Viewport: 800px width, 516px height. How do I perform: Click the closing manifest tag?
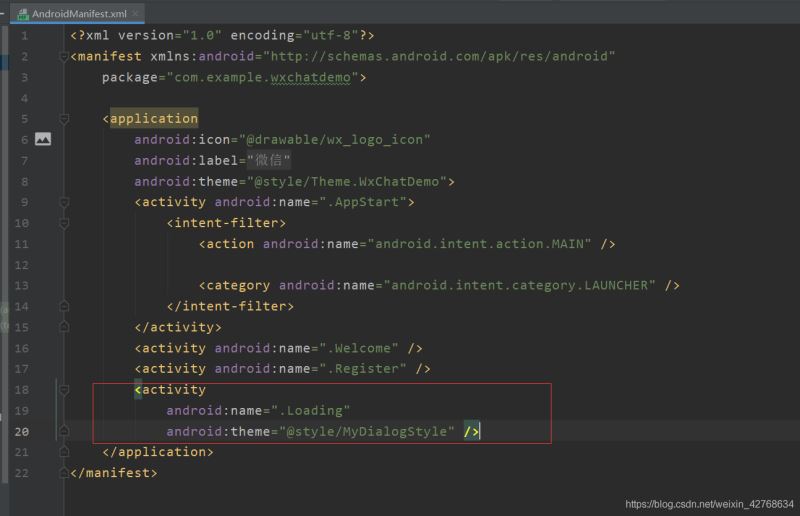114,473
